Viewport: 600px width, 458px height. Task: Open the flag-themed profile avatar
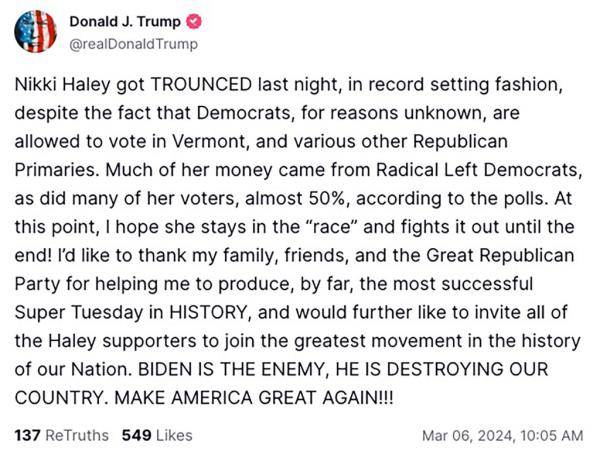(x=36, y=31)
